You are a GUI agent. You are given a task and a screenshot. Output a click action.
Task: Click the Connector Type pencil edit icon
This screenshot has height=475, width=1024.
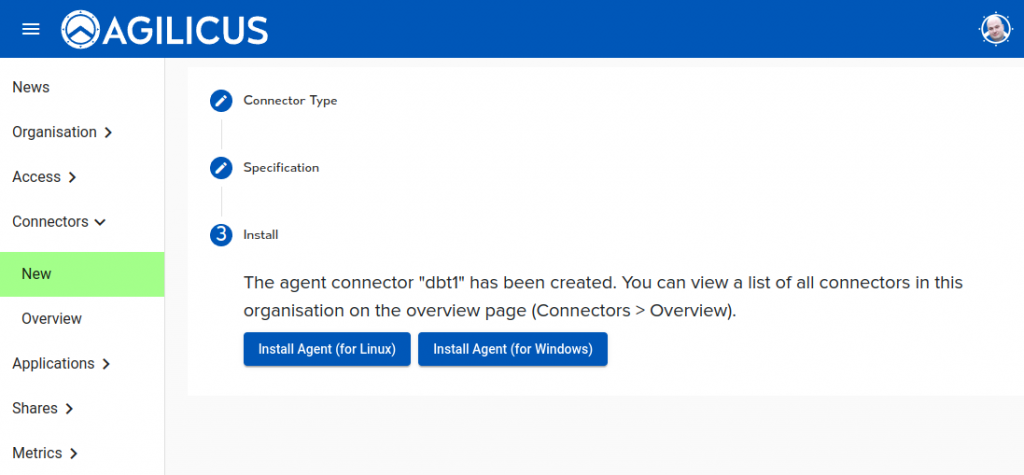(x=221, y=101)
